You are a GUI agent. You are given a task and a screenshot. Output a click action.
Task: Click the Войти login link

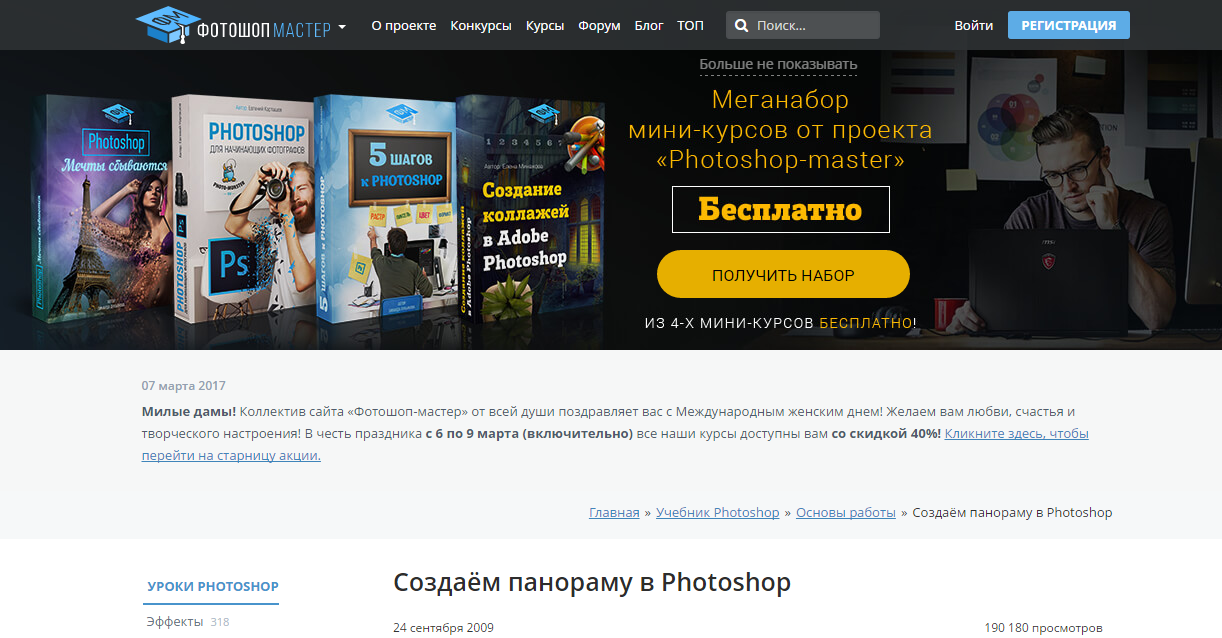(x=974, y=25)
